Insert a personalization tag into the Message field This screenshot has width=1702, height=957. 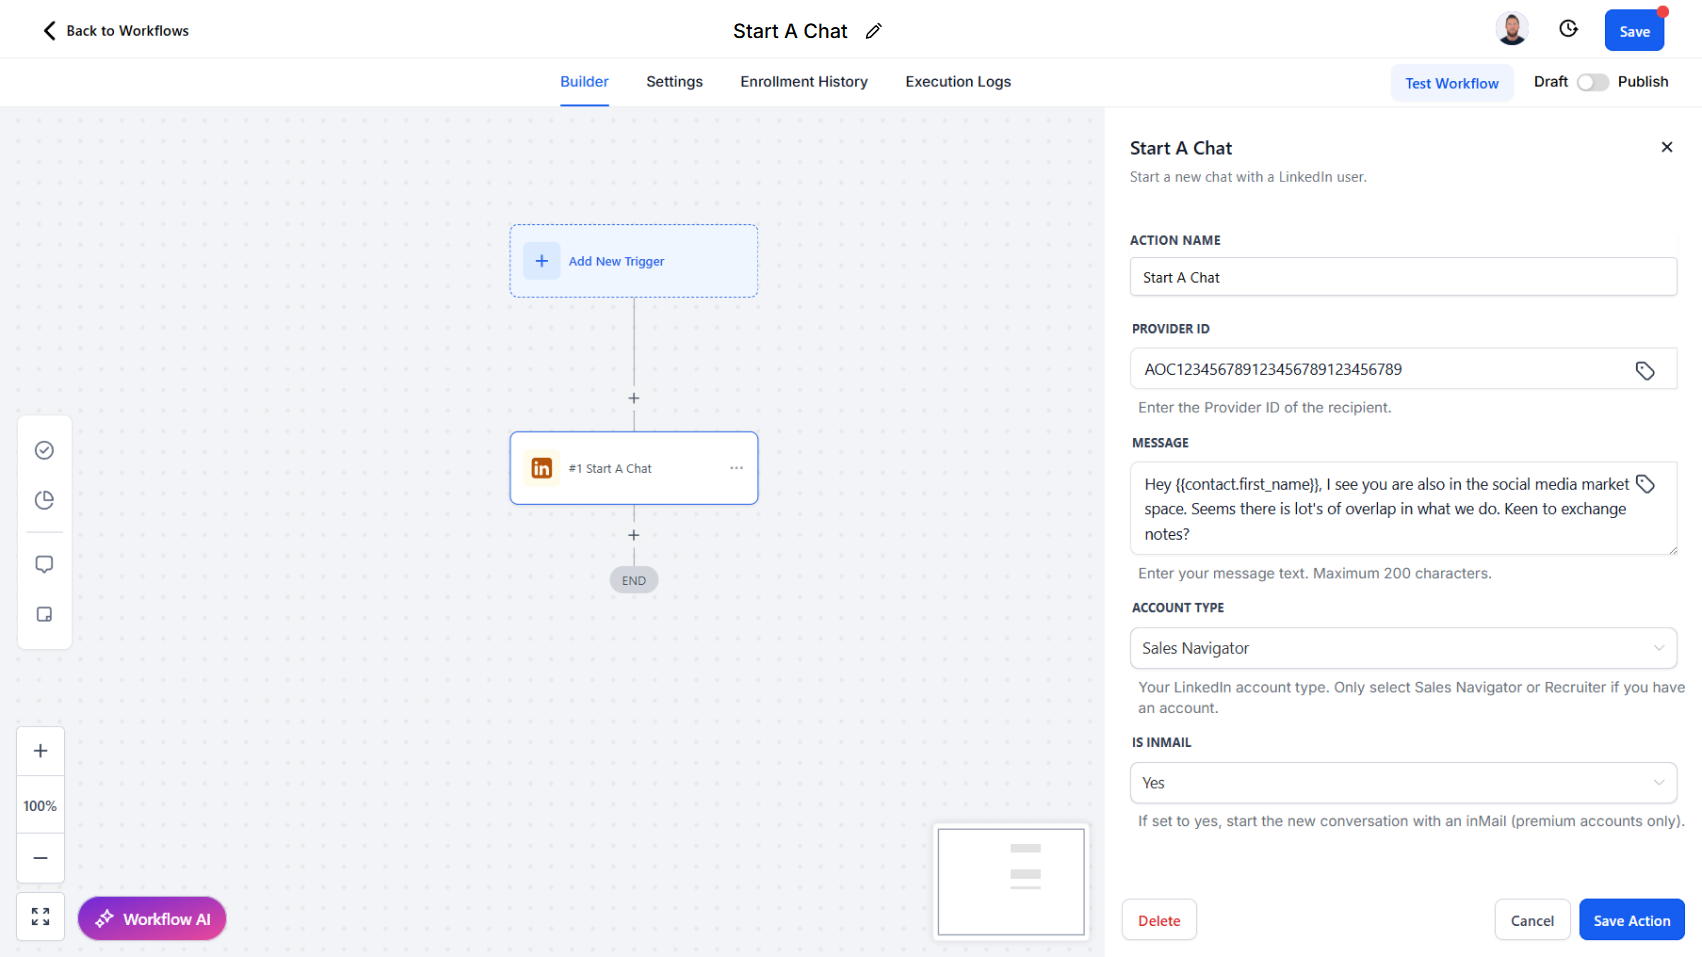click(1645, 483)
